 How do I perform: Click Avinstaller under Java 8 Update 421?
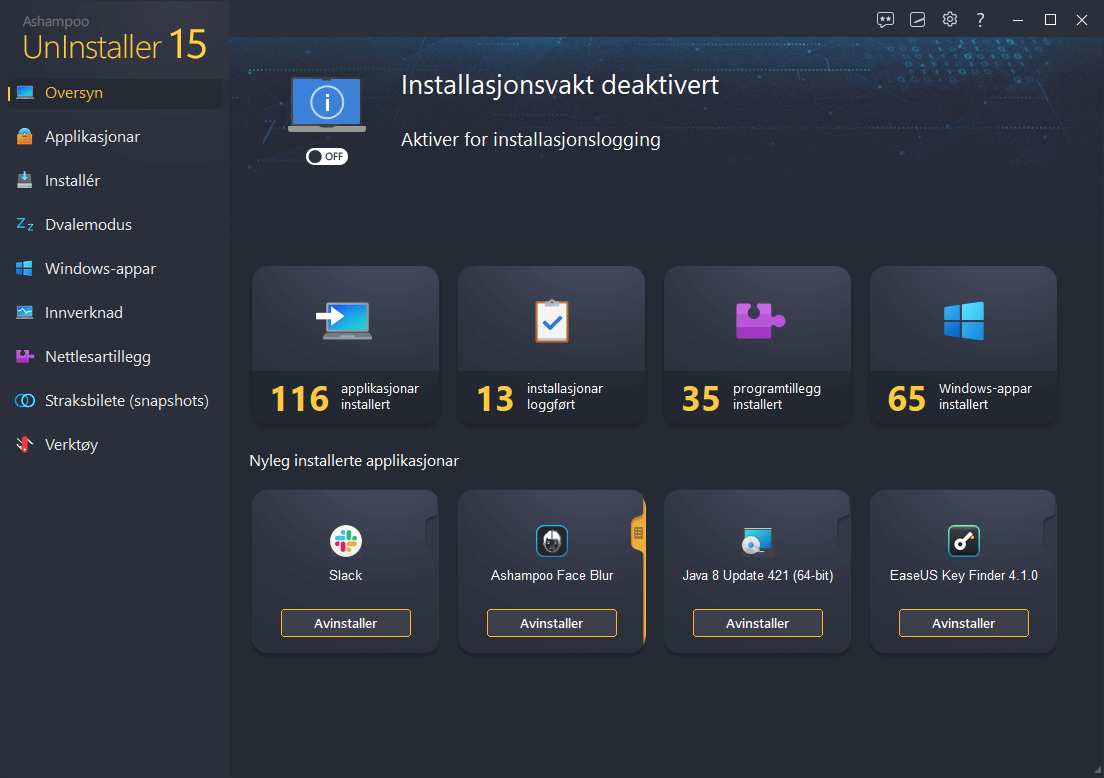coord(758,623)
